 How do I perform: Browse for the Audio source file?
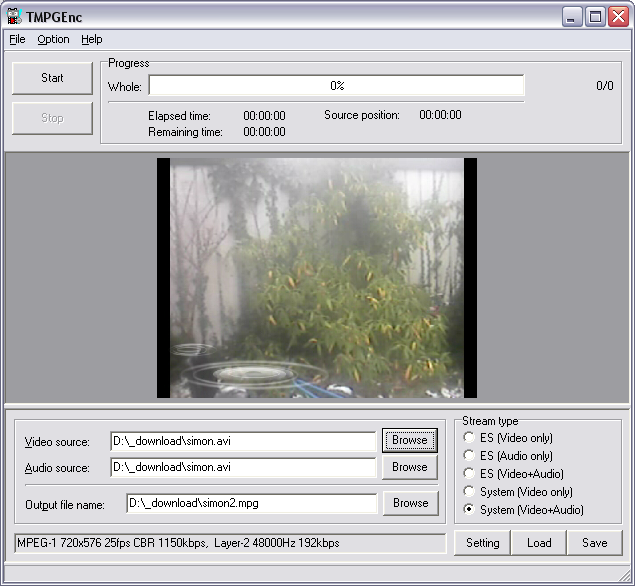(410, 467)
